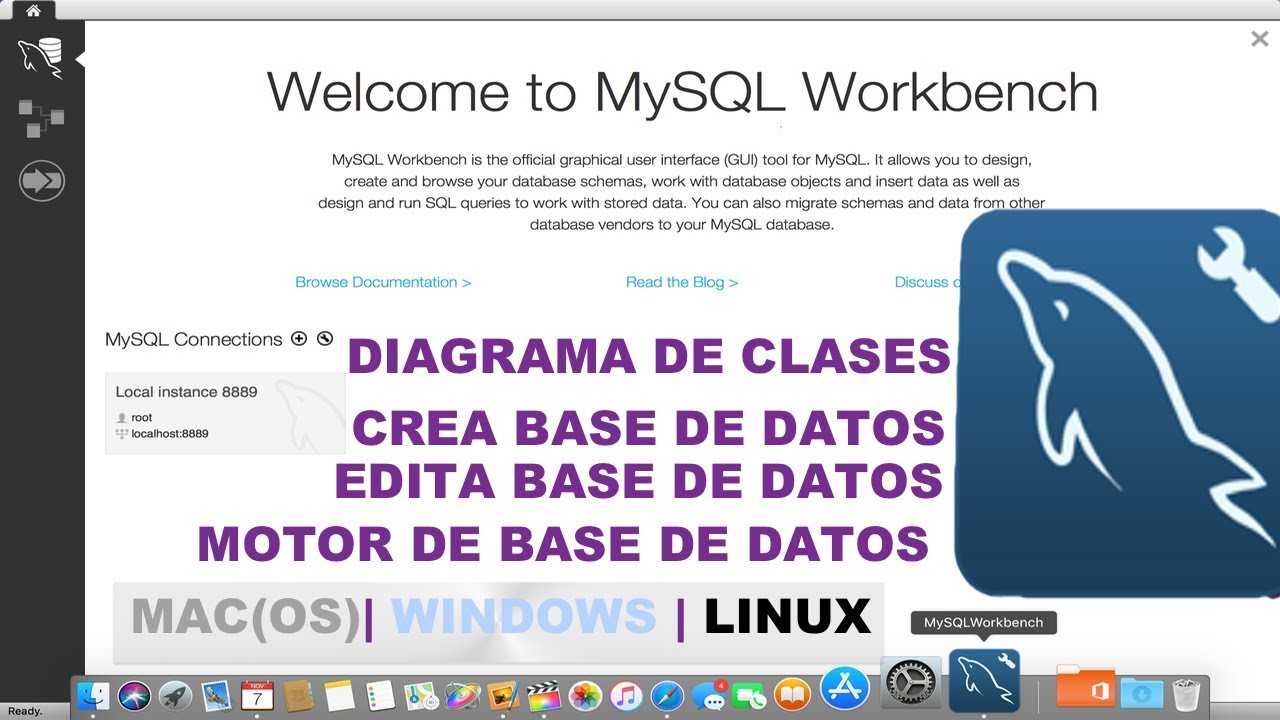Open Calendar in the dock

click(257, 696)
